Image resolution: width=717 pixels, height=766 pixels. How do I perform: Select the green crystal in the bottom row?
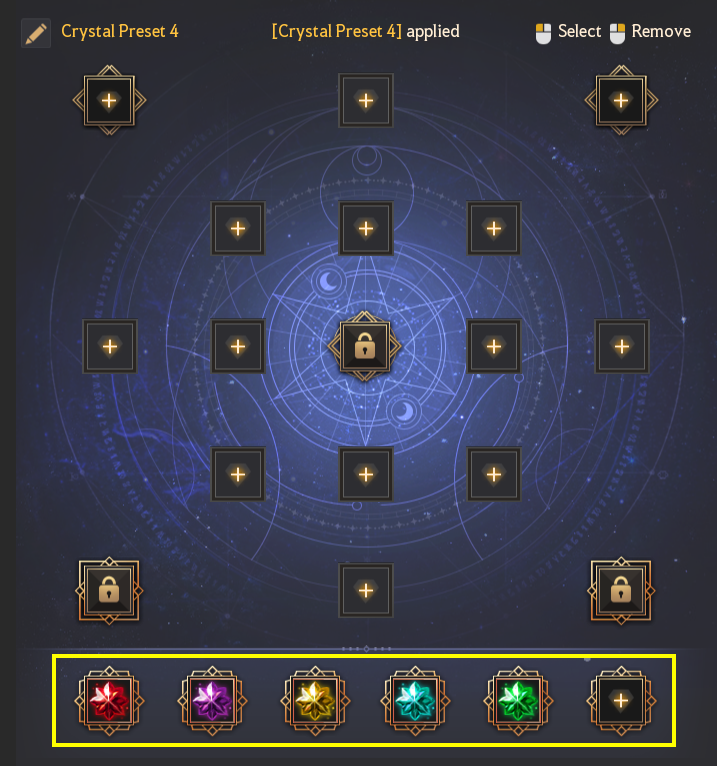pos(518,700)
